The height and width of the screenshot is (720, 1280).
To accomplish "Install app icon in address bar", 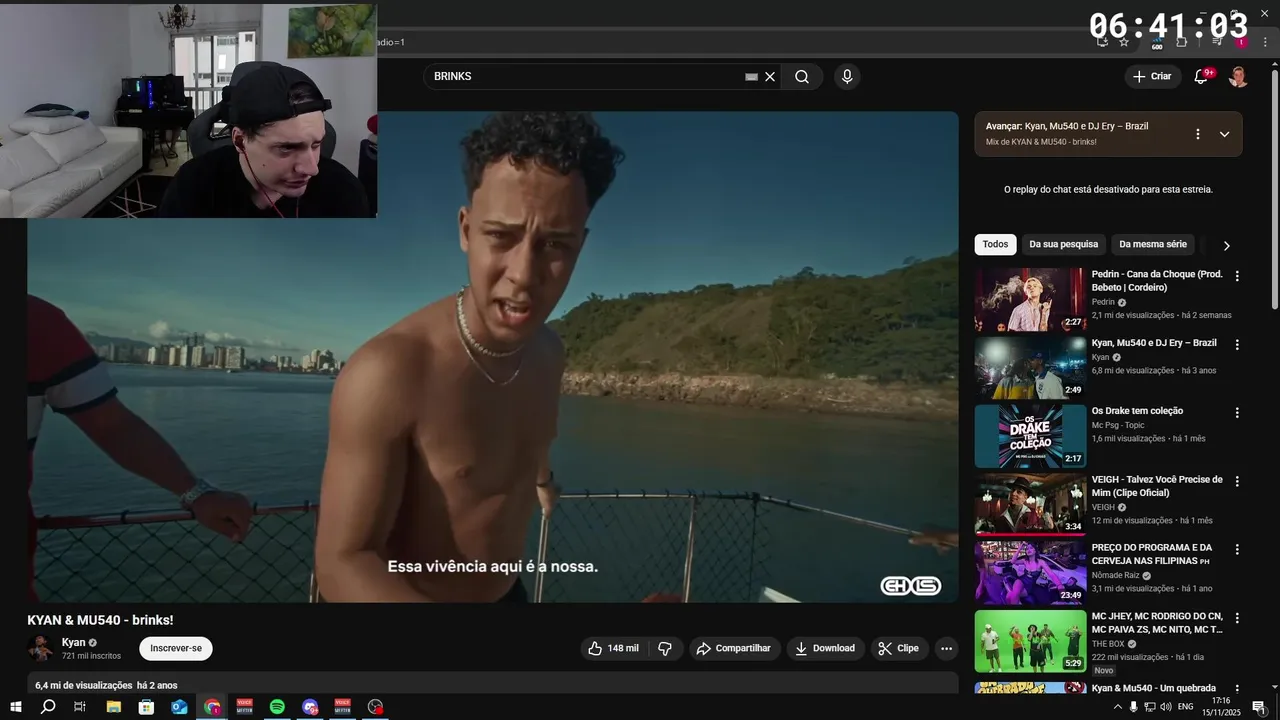I will click(1102, 42).
